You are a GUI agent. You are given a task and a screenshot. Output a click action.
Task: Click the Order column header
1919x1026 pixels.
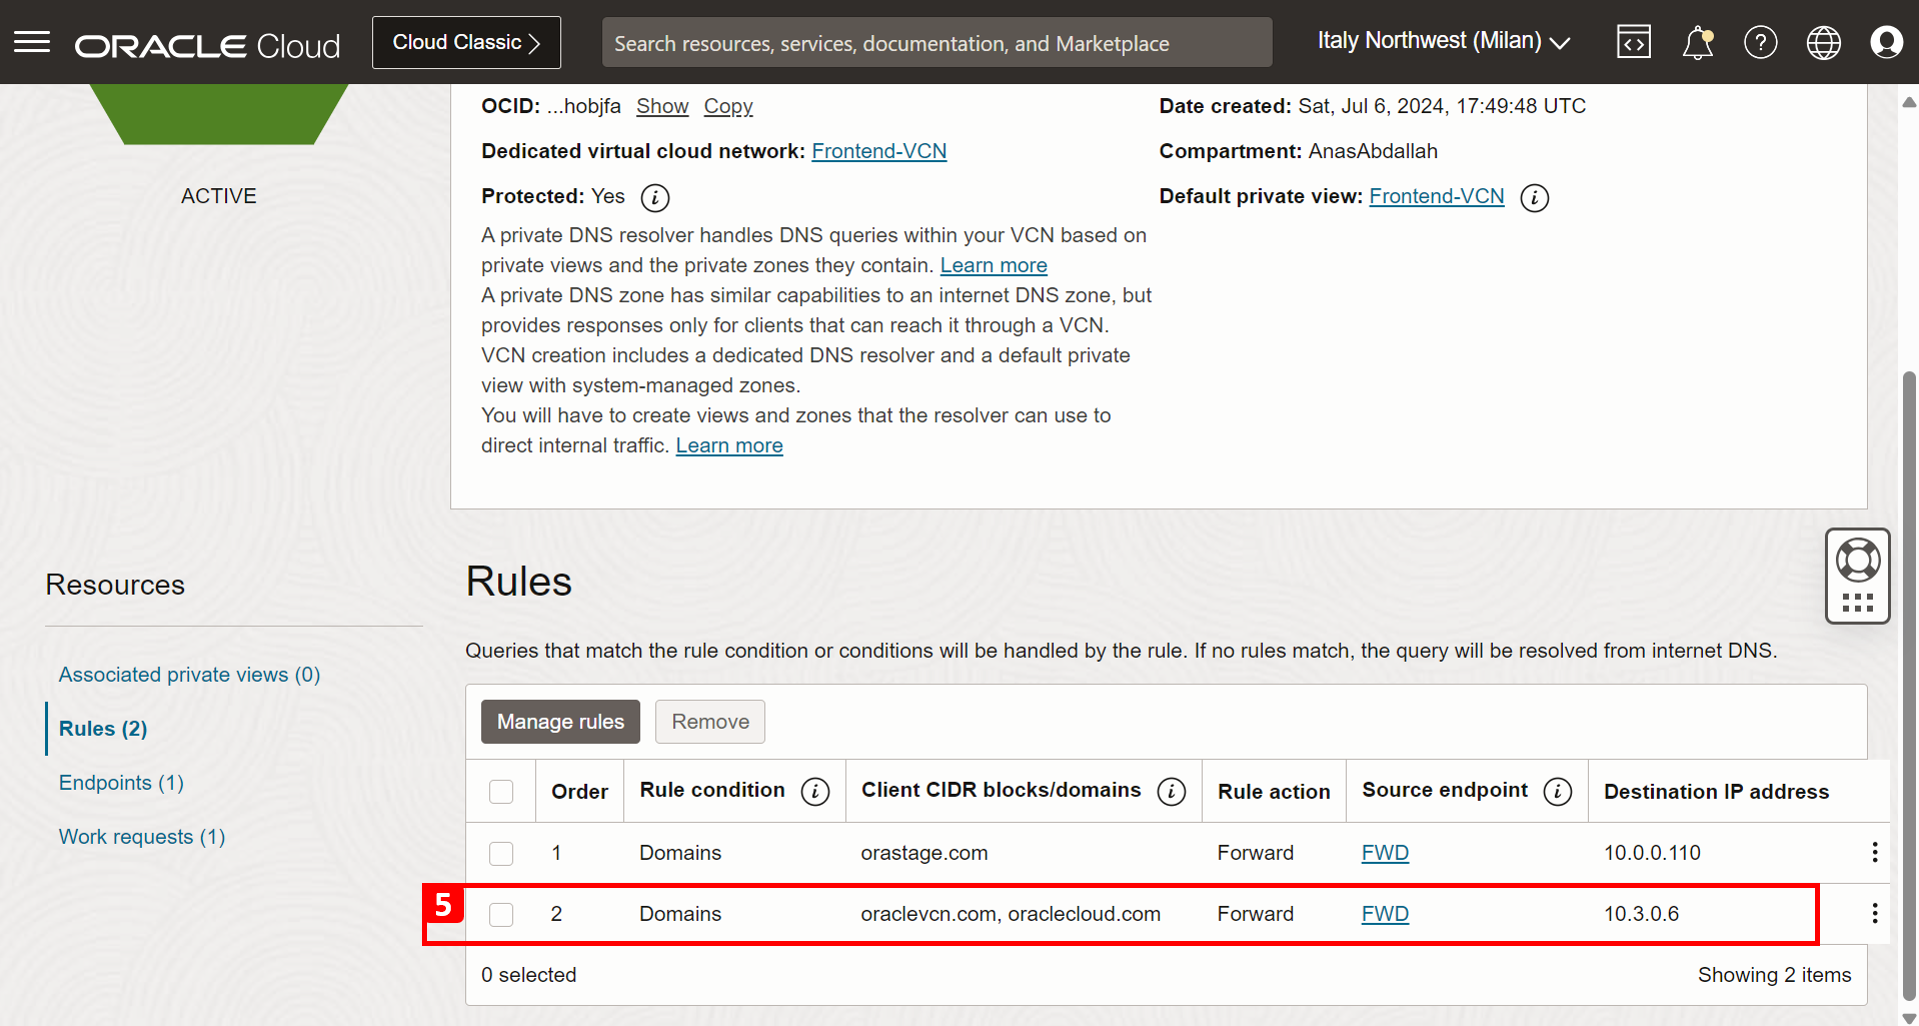tap(579, 792)
